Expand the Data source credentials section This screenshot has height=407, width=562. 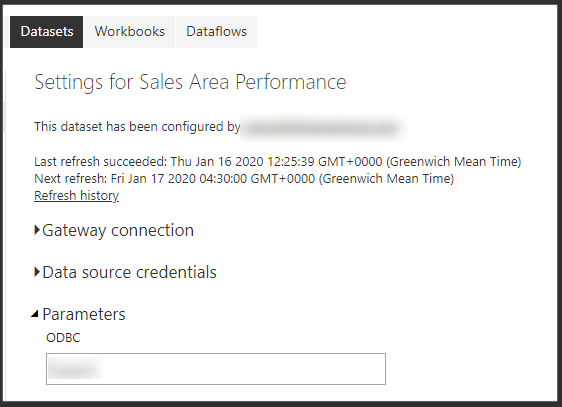coord(125,272)
